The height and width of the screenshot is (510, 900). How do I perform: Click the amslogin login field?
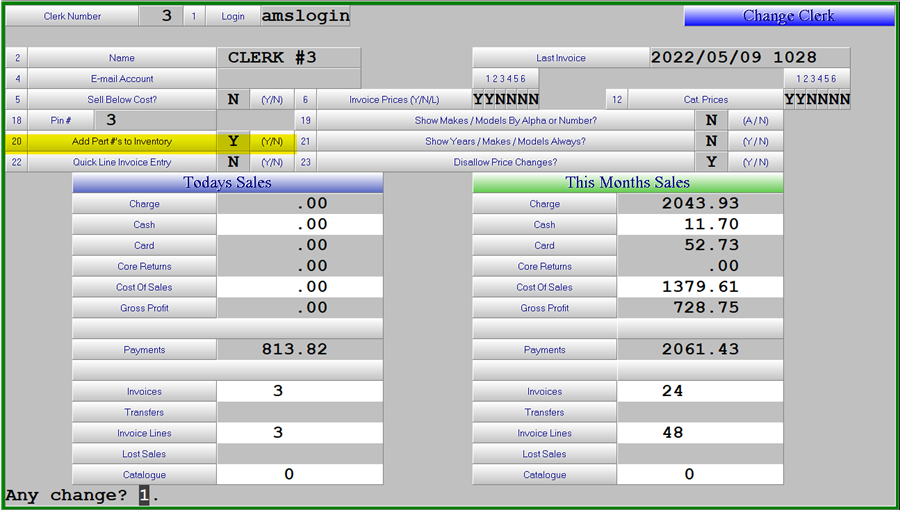click(x=305, y=16)
